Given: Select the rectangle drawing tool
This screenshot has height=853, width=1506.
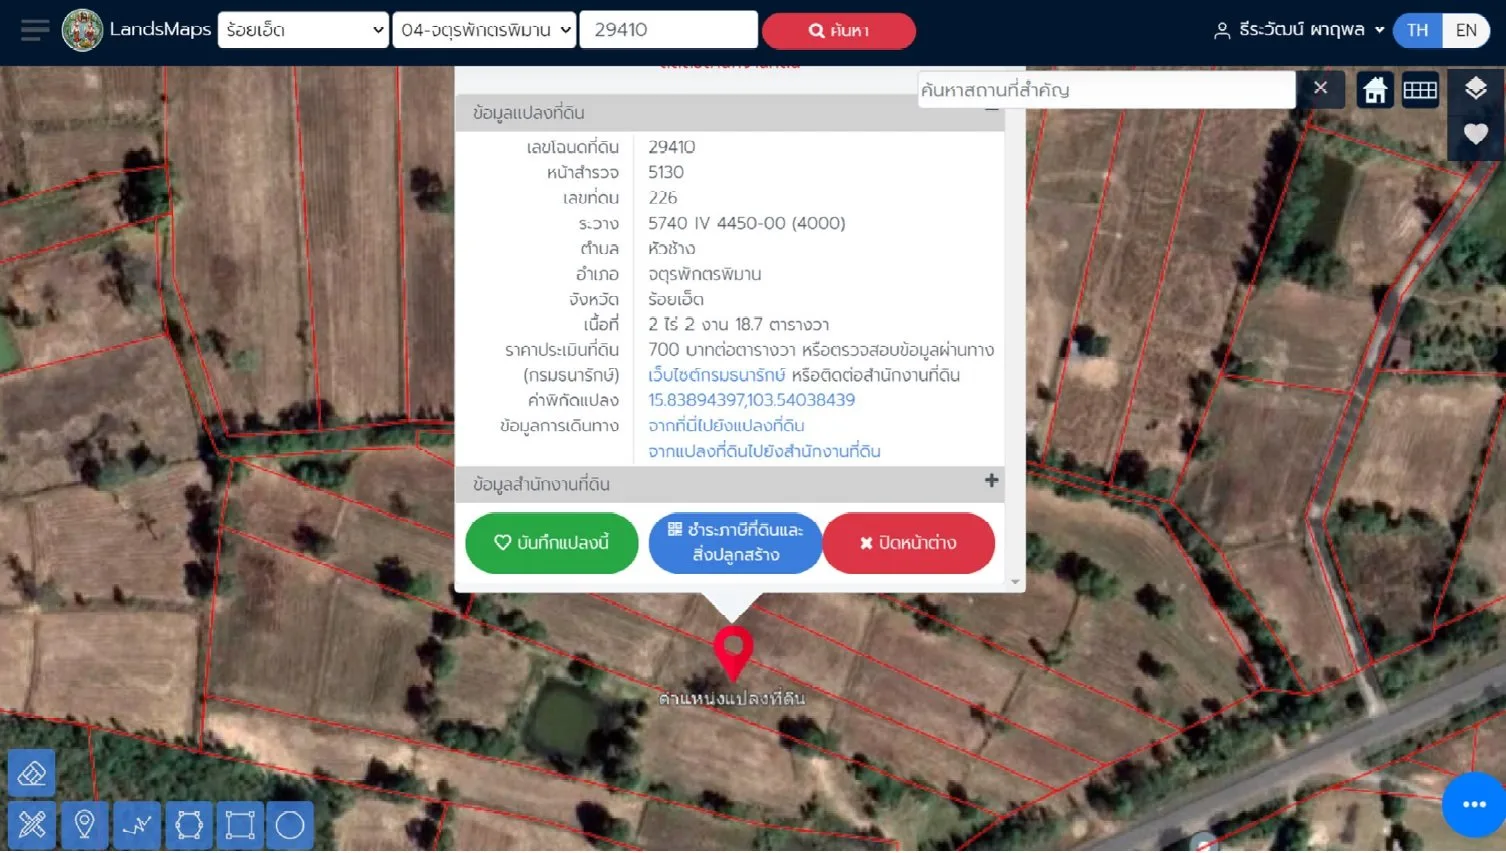Looking at the screenshot, I should pyautogui.click(x=240, y=825).
